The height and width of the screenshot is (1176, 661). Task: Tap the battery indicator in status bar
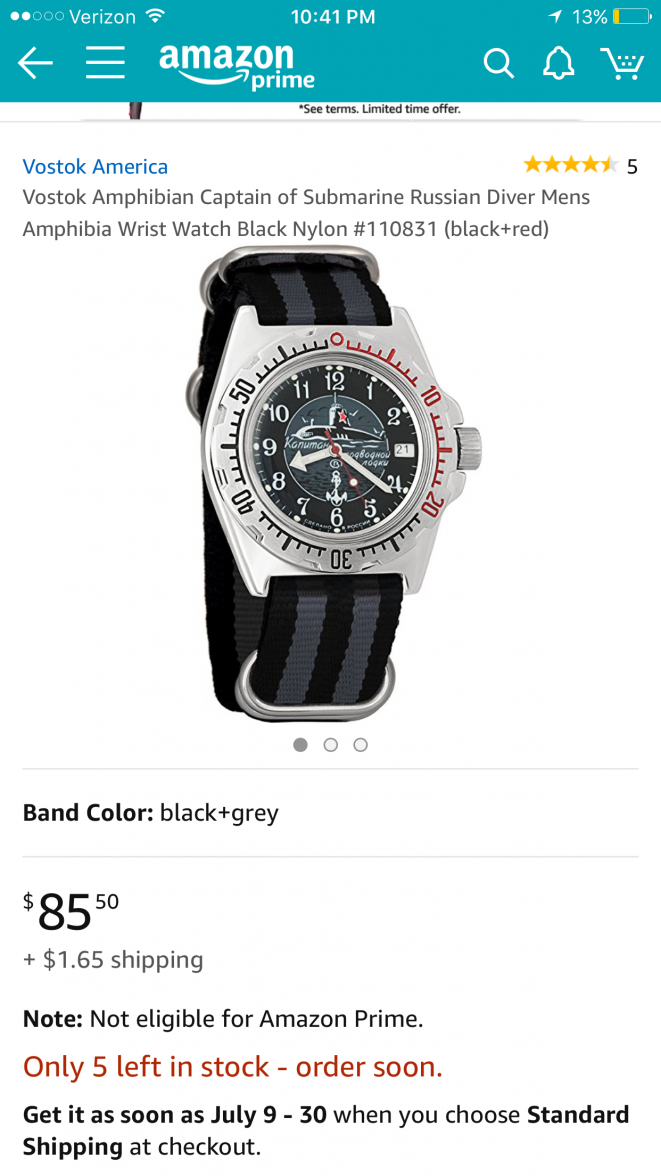(x=631, y=16)
